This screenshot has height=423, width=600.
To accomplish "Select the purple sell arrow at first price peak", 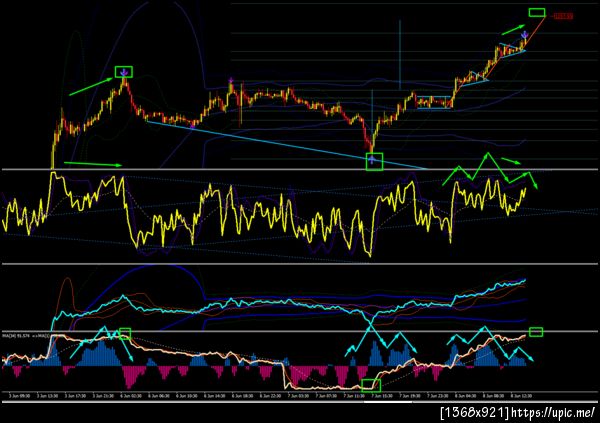I will point(123,72).
